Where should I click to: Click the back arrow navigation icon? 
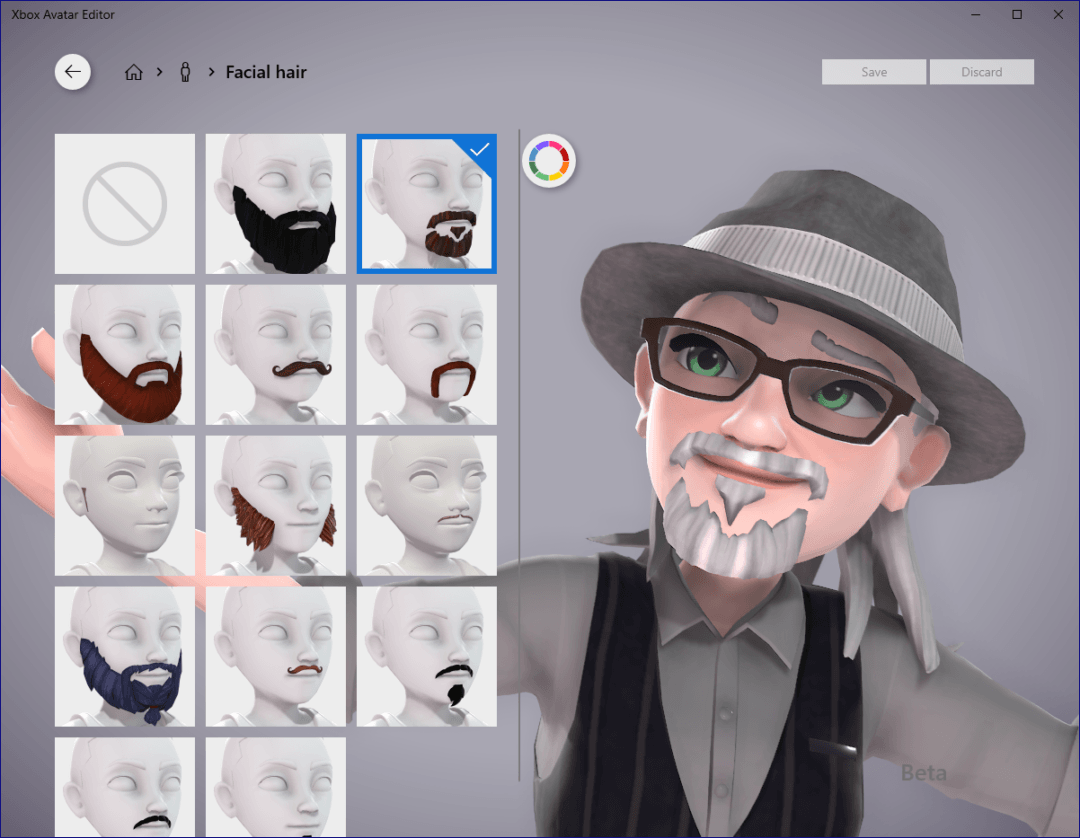coord(72,71)
